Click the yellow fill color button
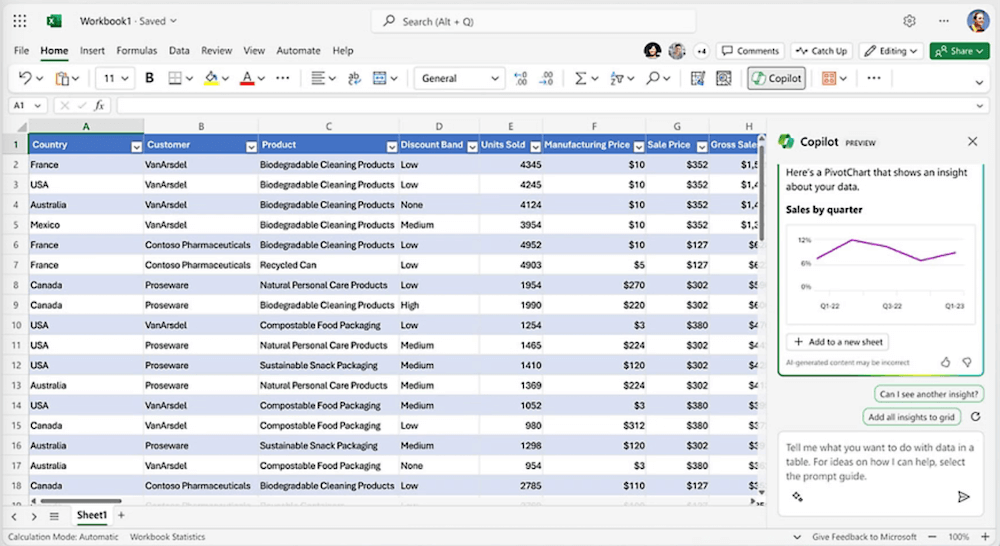 coord(211,78)
